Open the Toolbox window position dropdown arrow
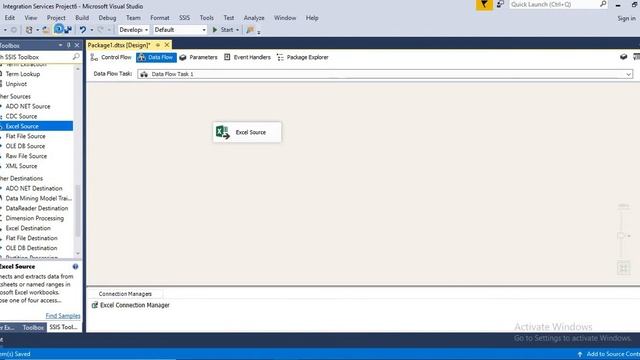640x360 pixels. [60, 45]
